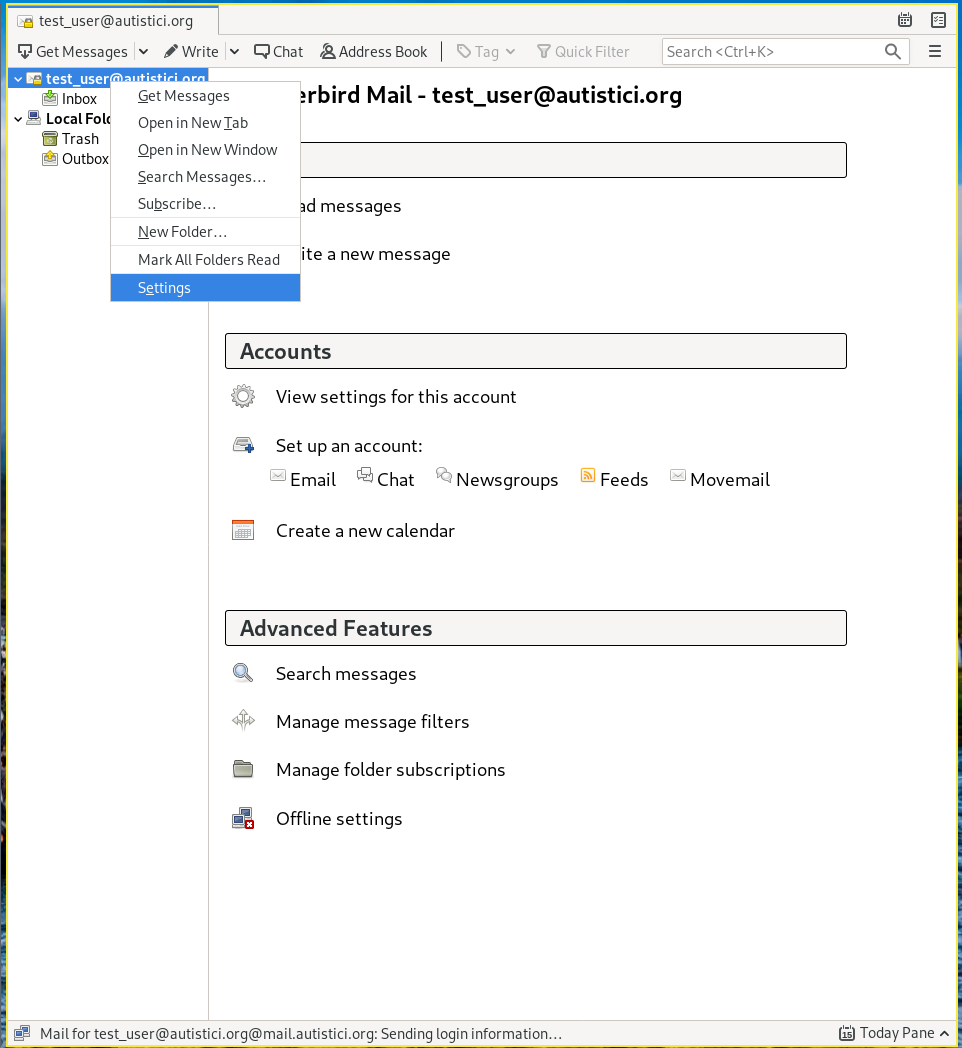This screenshot has width=962, height=1048.
Task: Collapse the test_user@autistici.org account tree
Action: tap(18, 79)
